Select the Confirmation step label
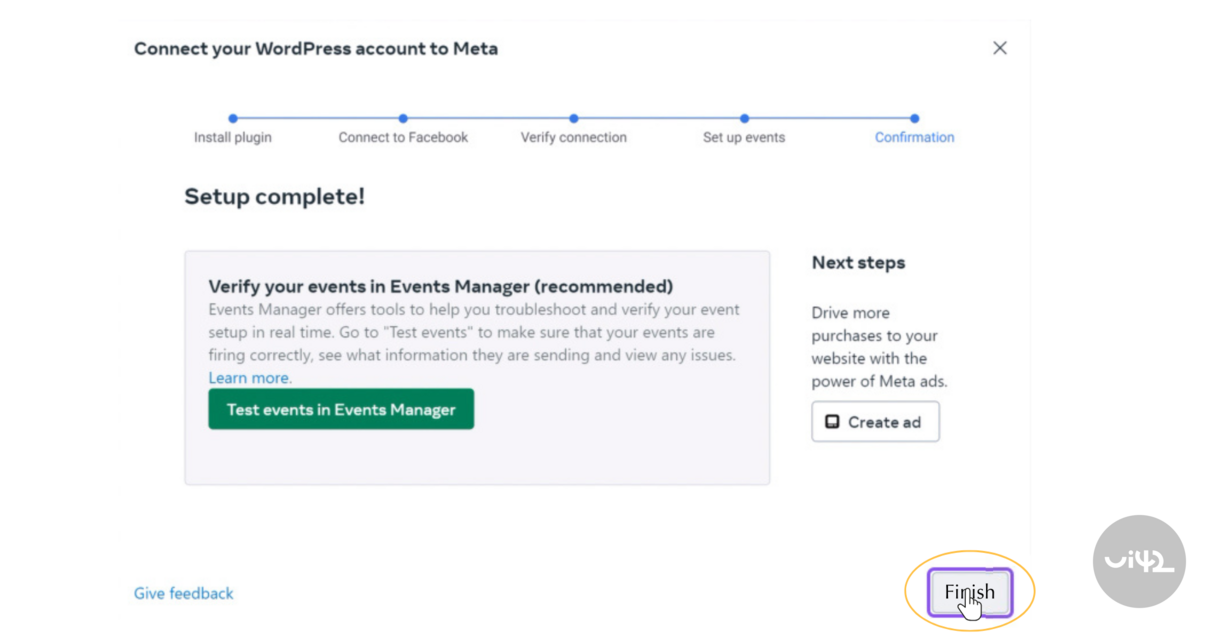The height and width of the screenshot is (634, 1212). [x=914, y=138]
